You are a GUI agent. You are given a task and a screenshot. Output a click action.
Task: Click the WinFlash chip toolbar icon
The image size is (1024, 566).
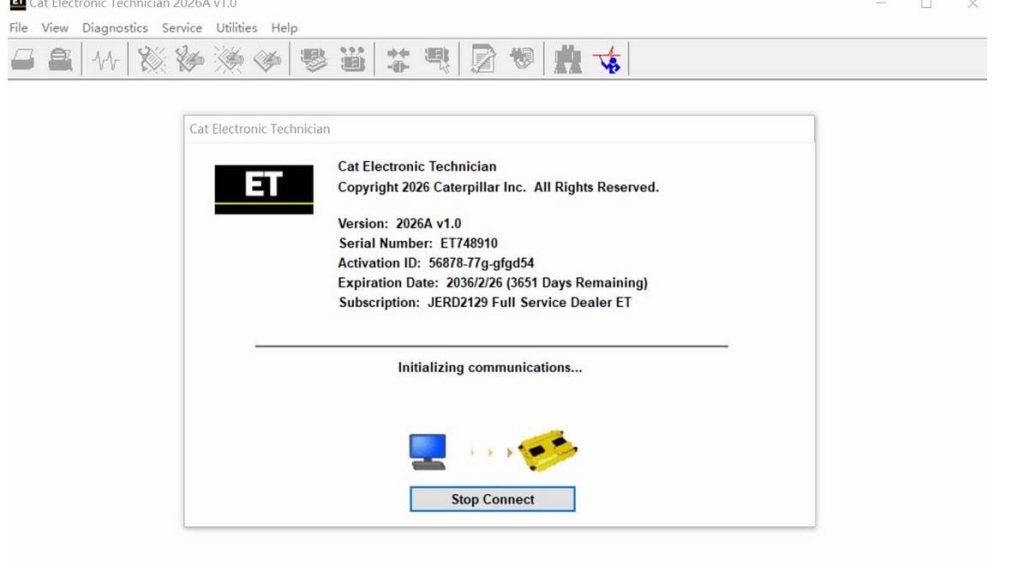tap(521, 59)
